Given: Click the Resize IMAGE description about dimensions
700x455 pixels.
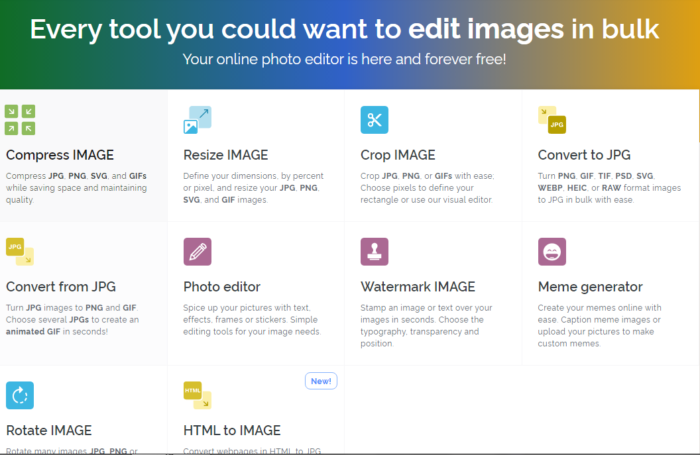Looking at the screenshot, I should point(253,188).
